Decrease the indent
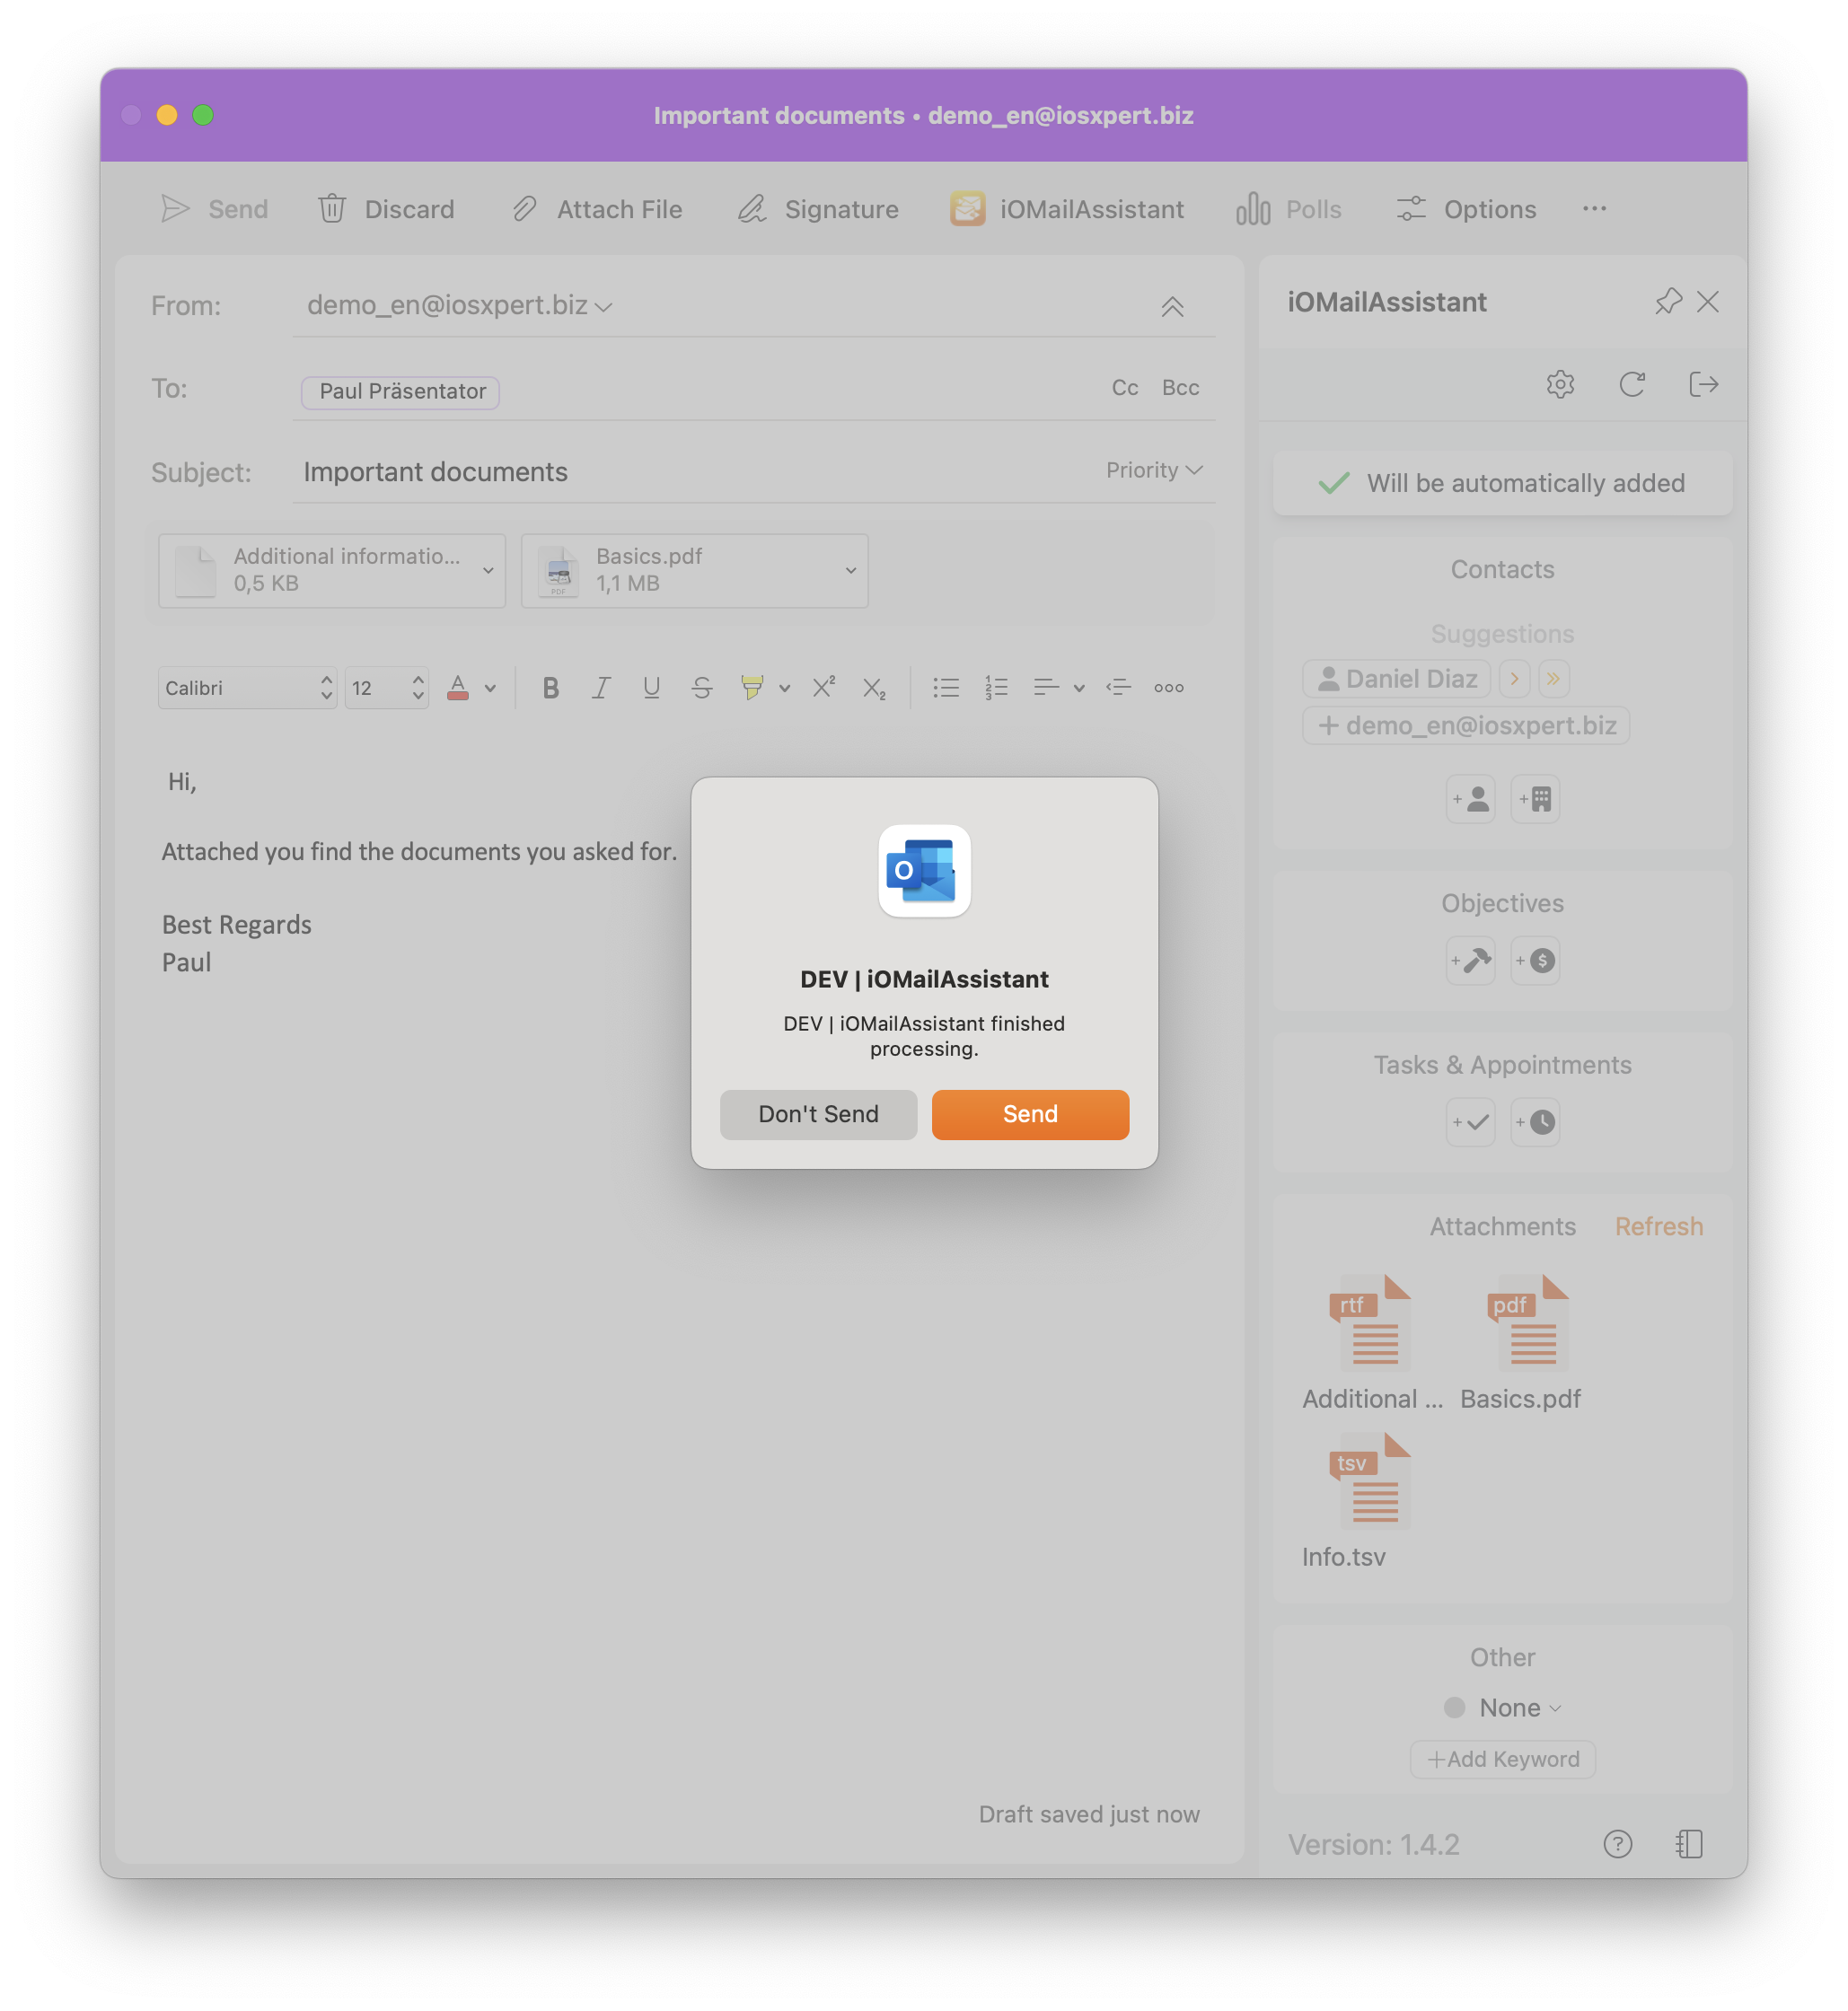 point(1118,688)
